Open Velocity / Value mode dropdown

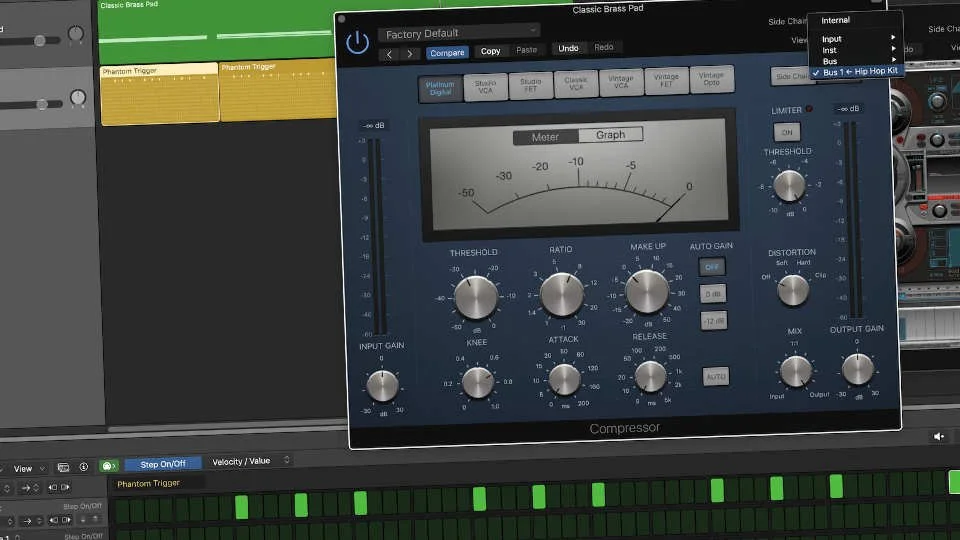(x=250, y=461)
